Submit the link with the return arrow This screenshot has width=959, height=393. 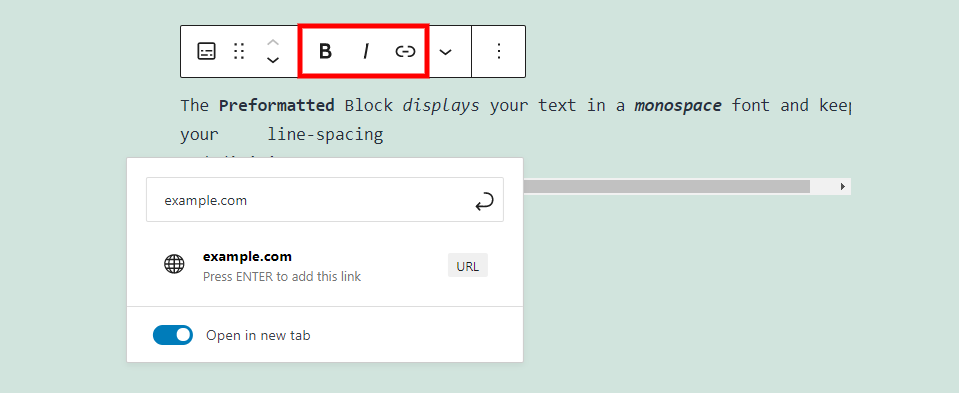pos(484,200)
